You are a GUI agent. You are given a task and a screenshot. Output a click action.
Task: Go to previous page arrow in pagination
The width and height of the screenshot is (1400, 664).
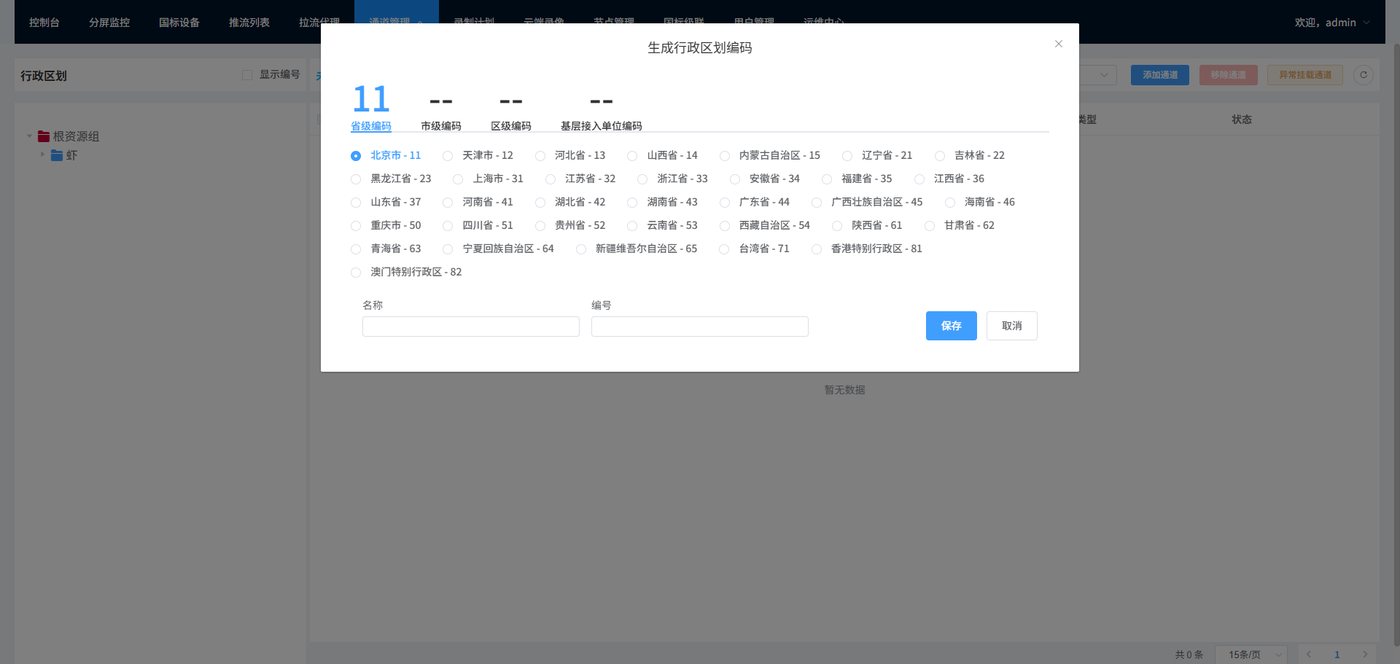[1308, 654]
